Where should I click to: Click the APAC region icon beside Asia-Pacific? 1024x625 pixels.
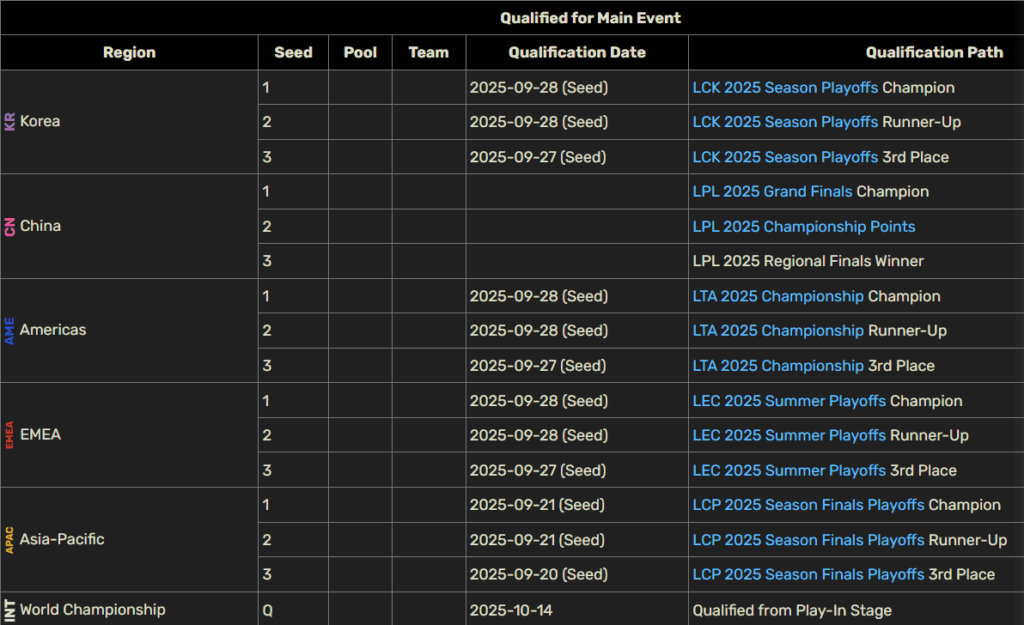coord(10,540)
